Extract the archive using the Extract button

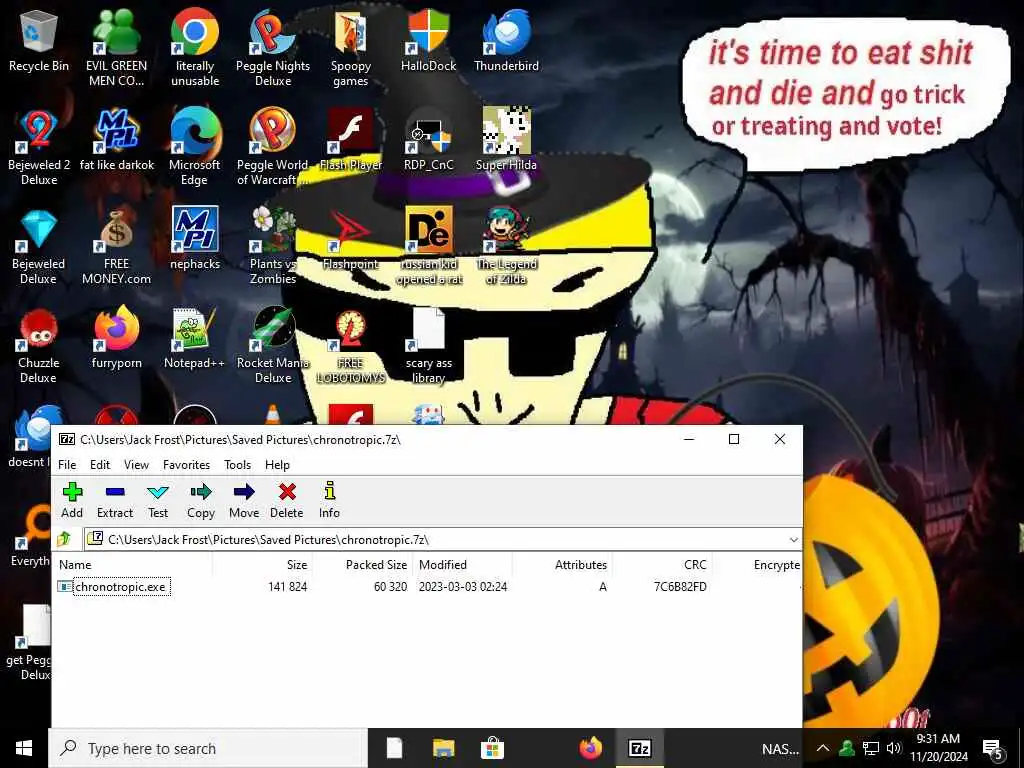pyautogui.click(x=115, y=500)
